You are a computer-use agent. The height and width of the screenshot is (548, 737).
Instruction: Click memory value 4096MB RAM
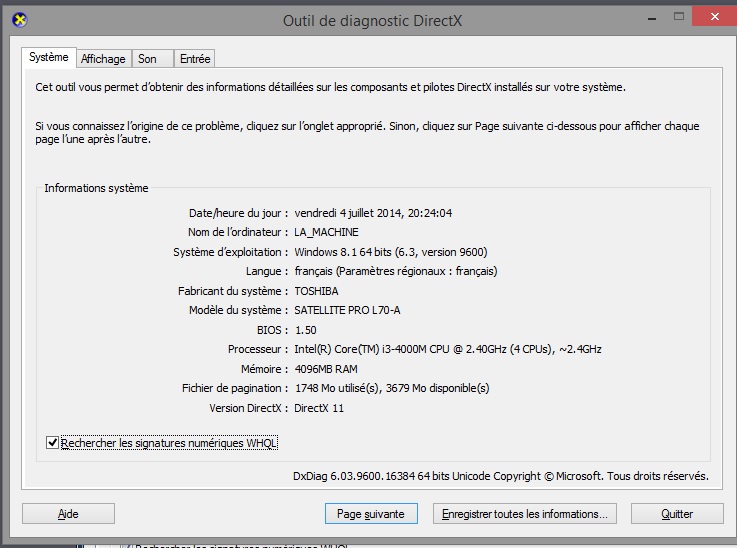pyautogui.click(x=326, y=369)
